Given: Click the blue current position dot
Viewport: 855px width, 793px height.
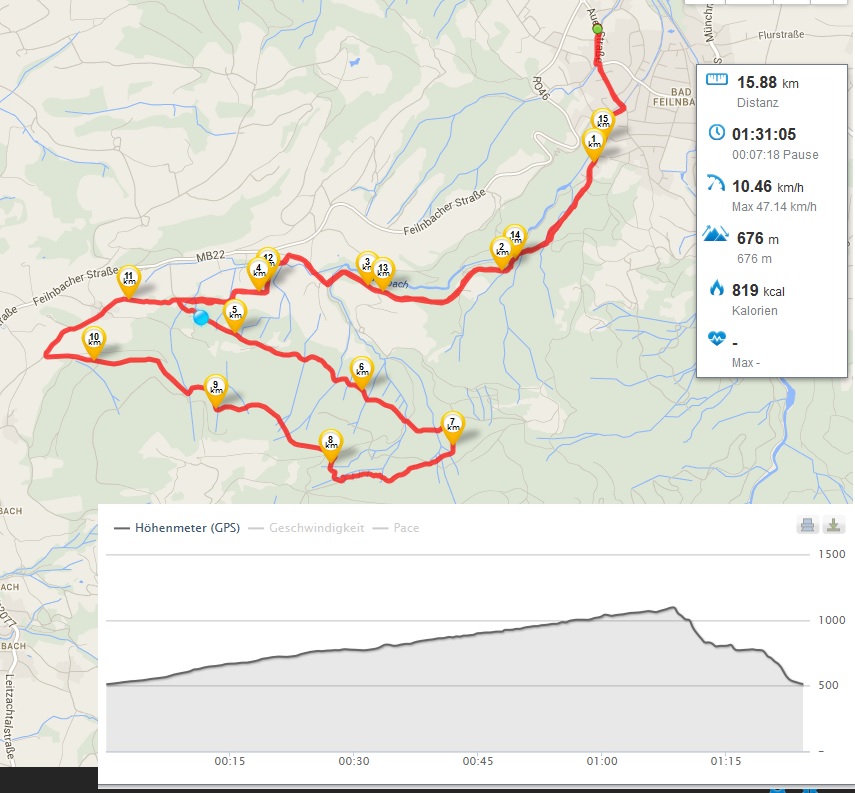Looking at the screenshot, I should [201, 317].
